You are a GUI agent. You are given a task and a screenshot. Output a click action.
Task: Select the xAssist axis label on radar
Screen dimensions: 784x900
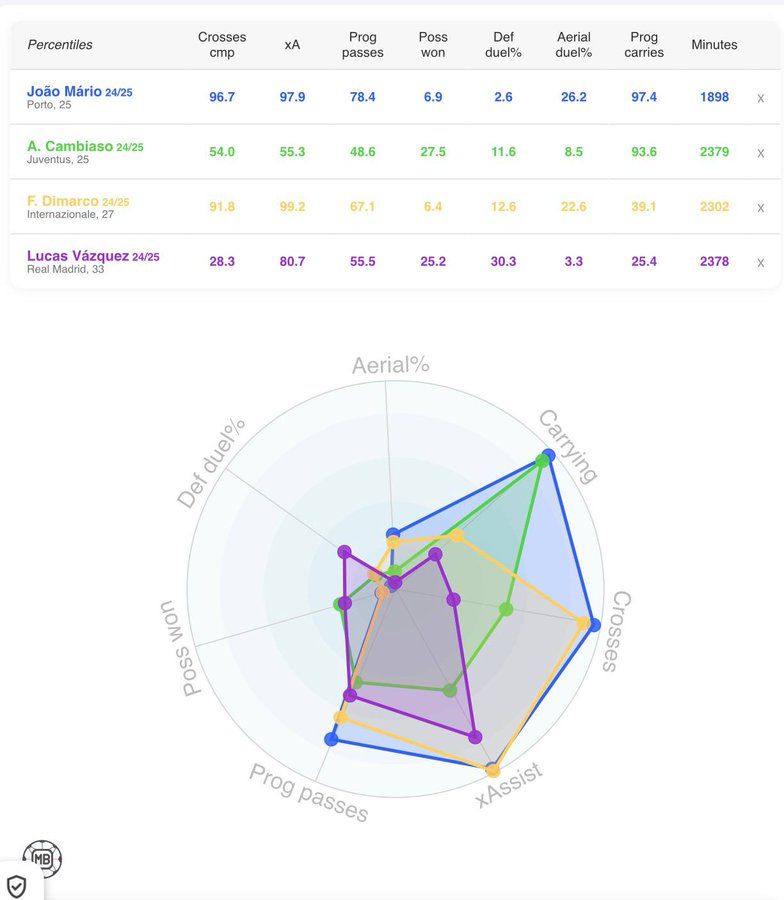509,785
